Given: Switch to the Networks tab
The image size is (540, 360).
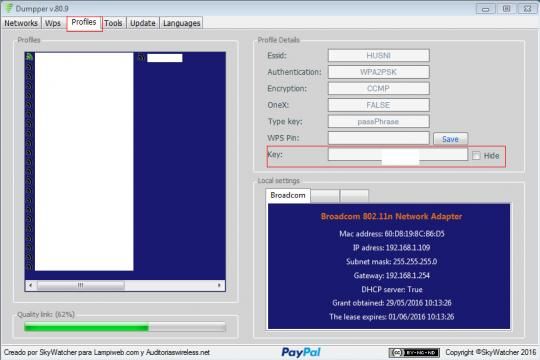Looking at the screenshot, I should point(21,23).
